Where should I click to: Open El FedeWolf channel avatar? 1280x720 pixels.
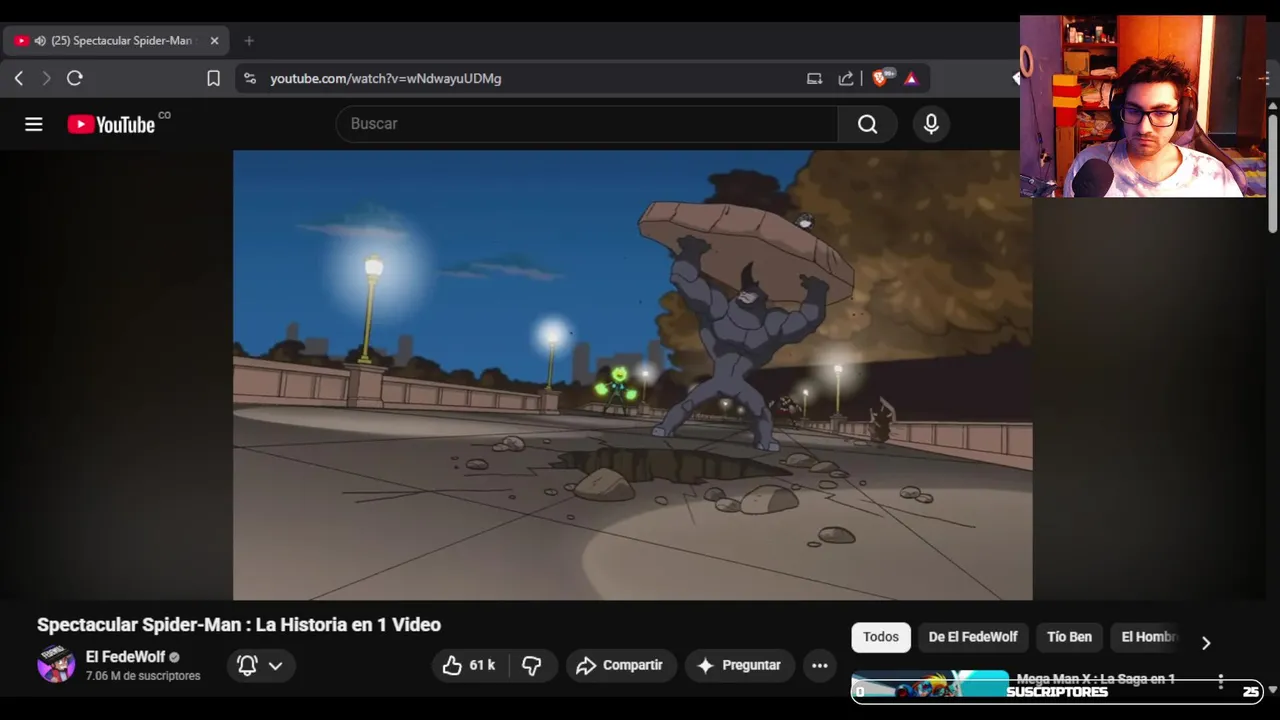tap(56, 665)
